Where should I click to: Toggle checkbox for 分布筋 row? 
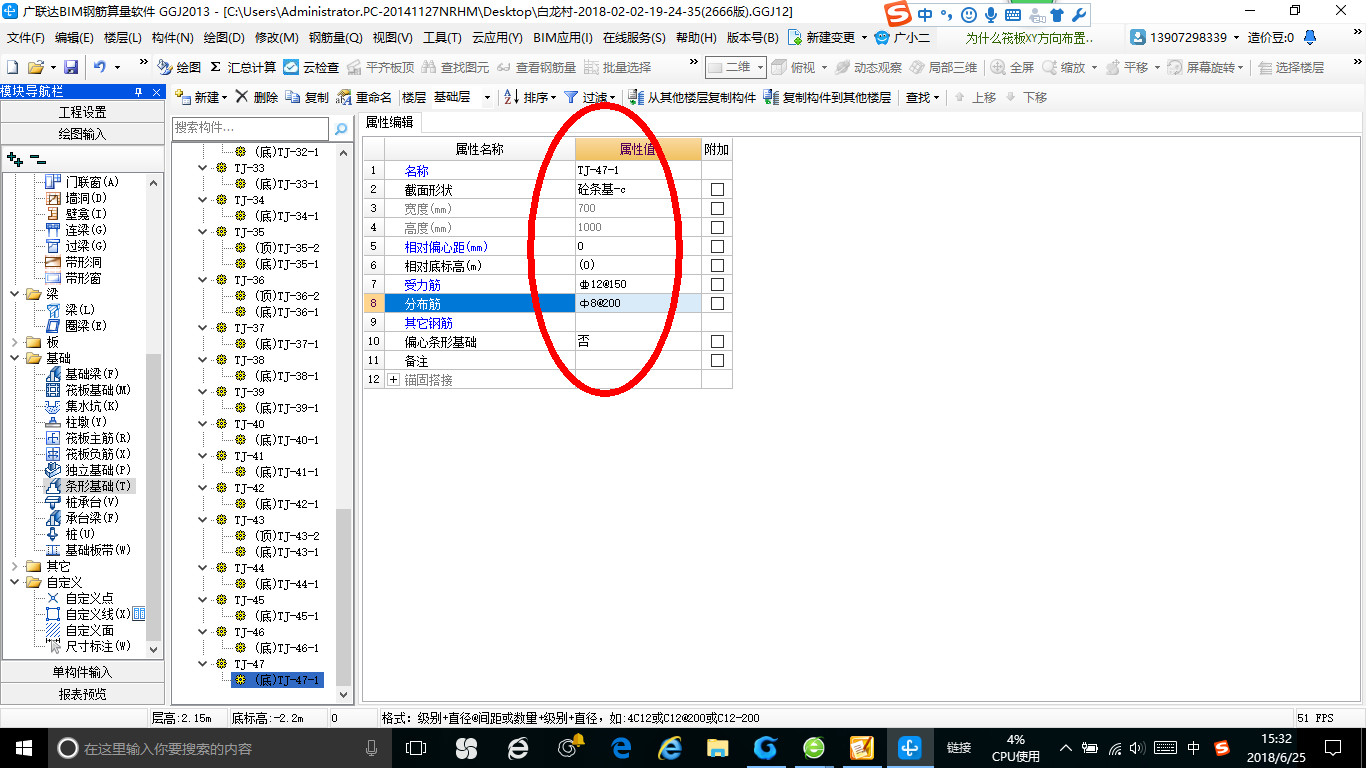[717, 304]
